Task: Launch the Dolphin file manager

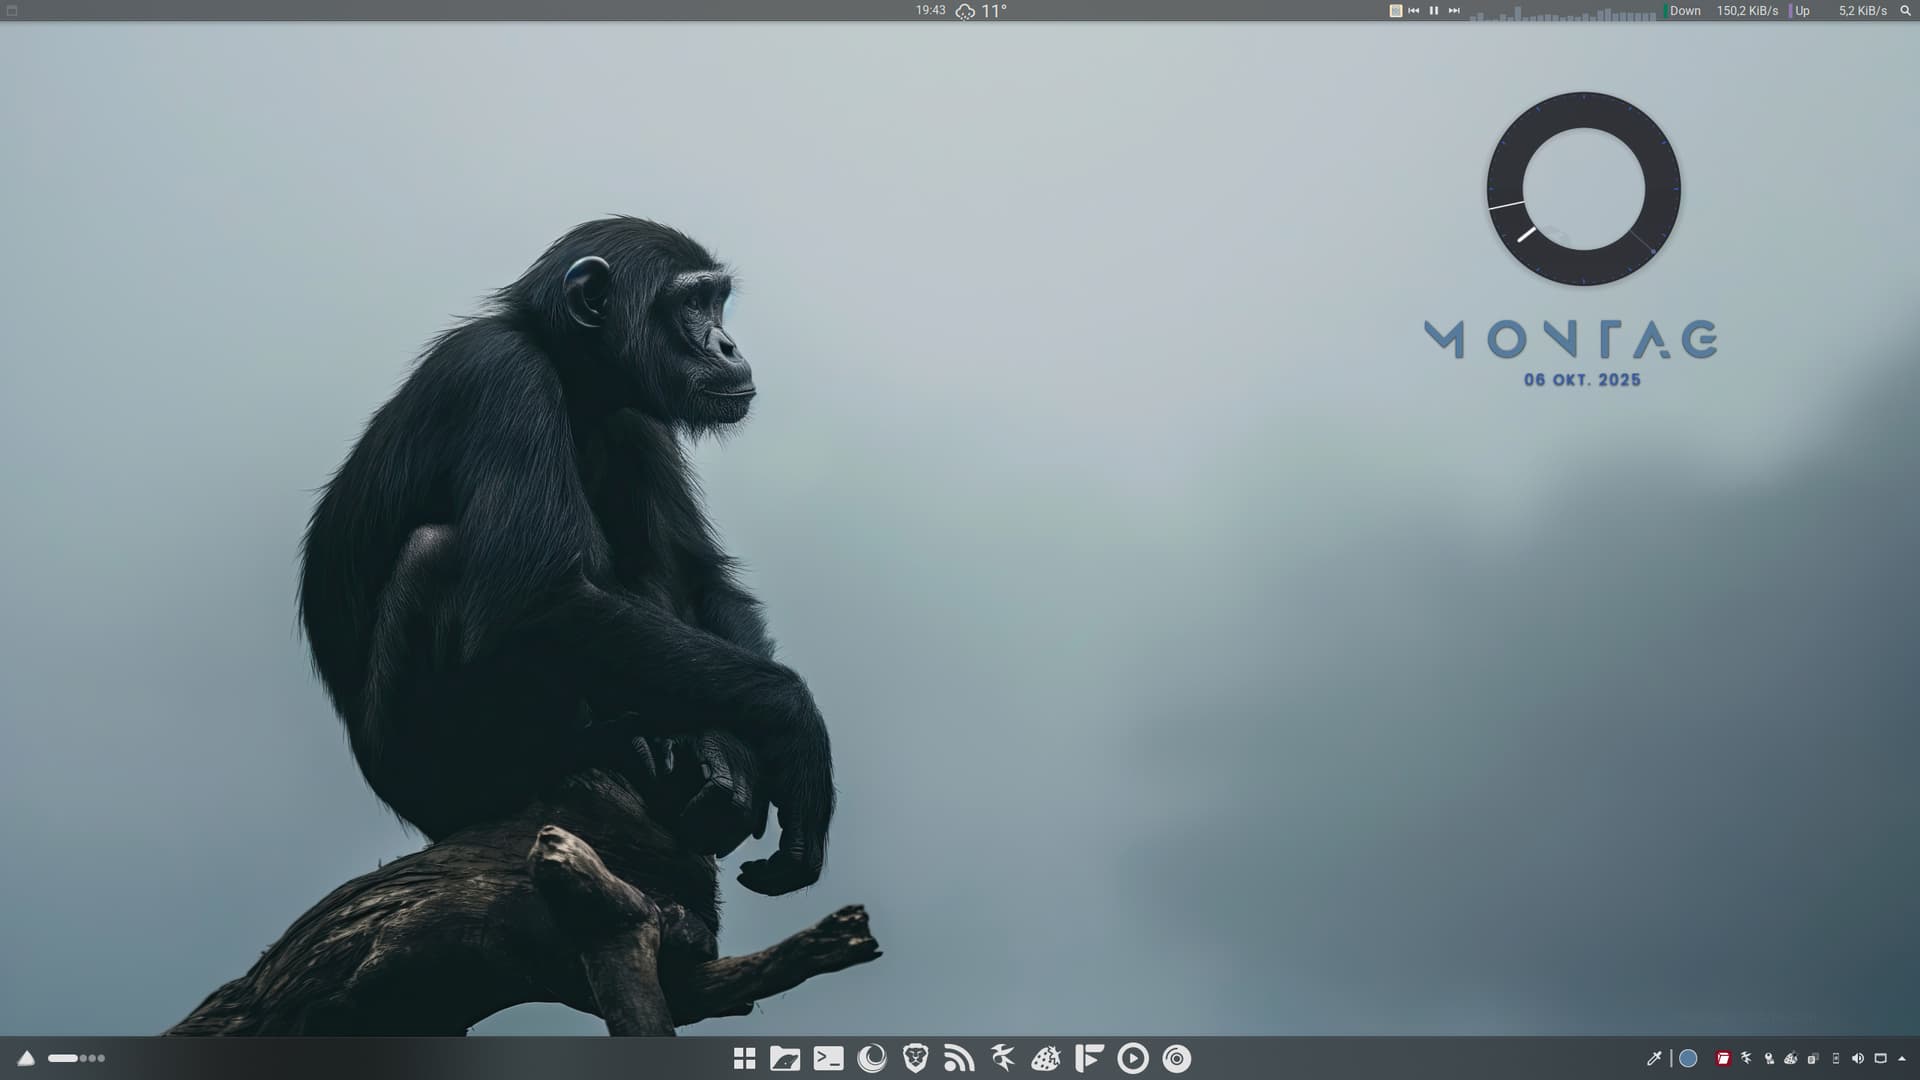Action: pyautogui.click(x=785, y=1058)
